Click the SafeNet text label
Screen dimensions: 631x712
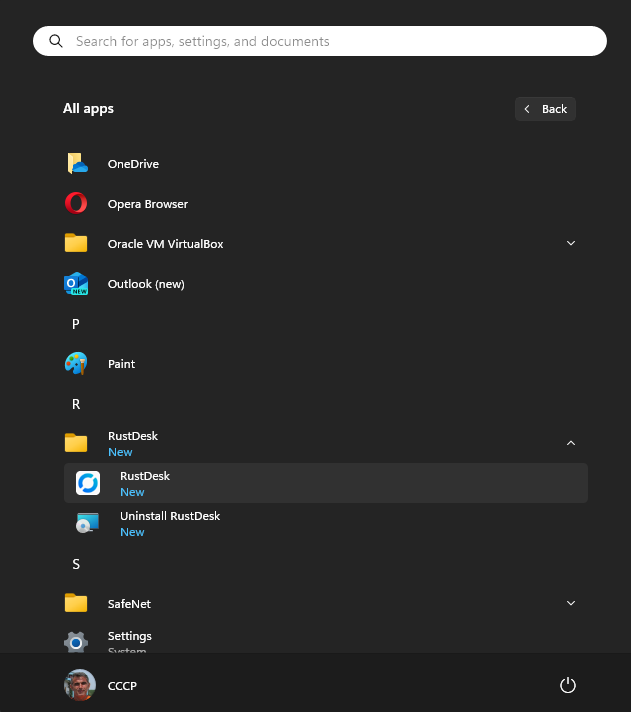[129, 604]
